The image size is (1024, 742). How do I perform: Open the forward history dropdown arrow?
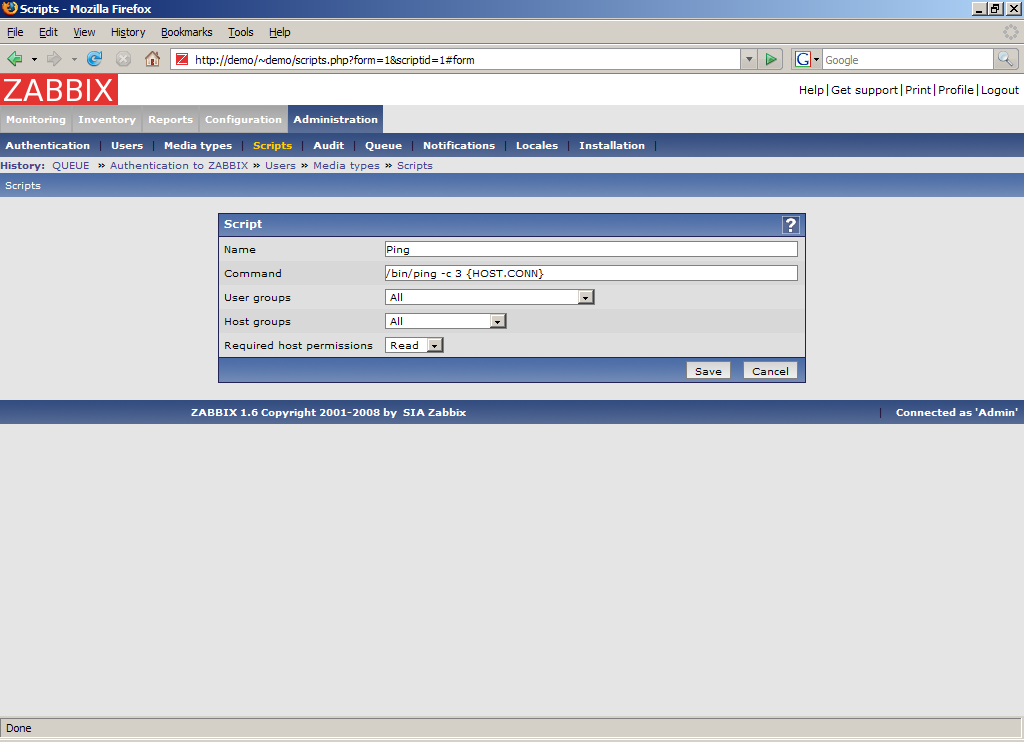[x=74, y=59]
